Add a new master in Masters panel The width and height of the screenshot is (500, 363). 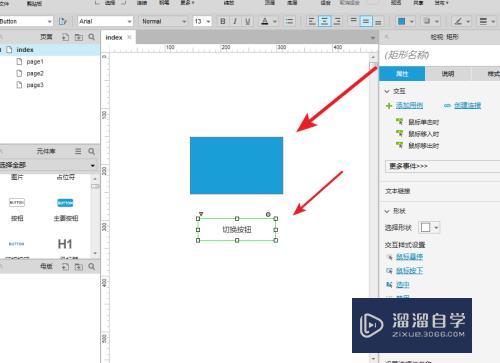(x=65, y=267)
